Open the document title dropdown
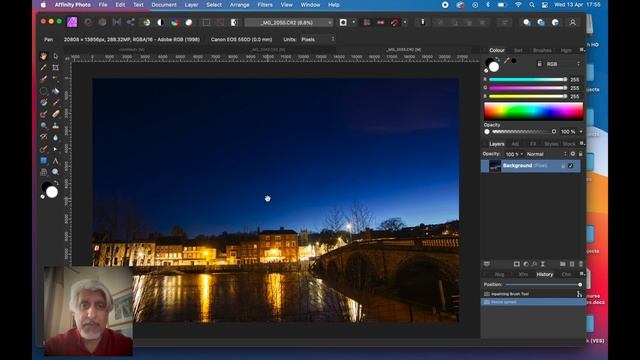 (289, 22)
